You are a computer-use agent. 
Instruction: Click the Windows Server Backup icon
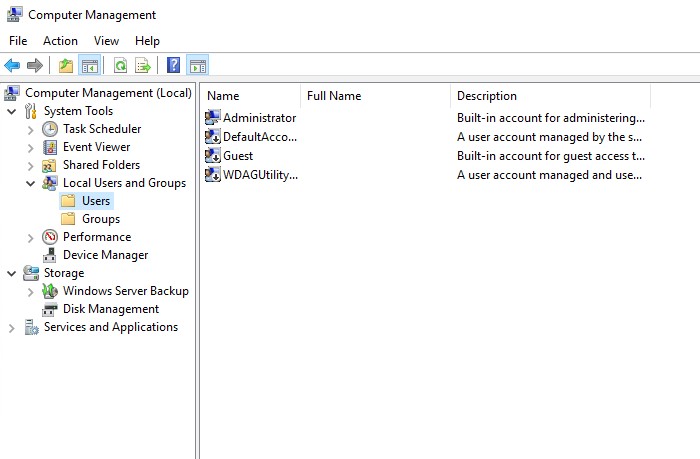coord(50,291)
